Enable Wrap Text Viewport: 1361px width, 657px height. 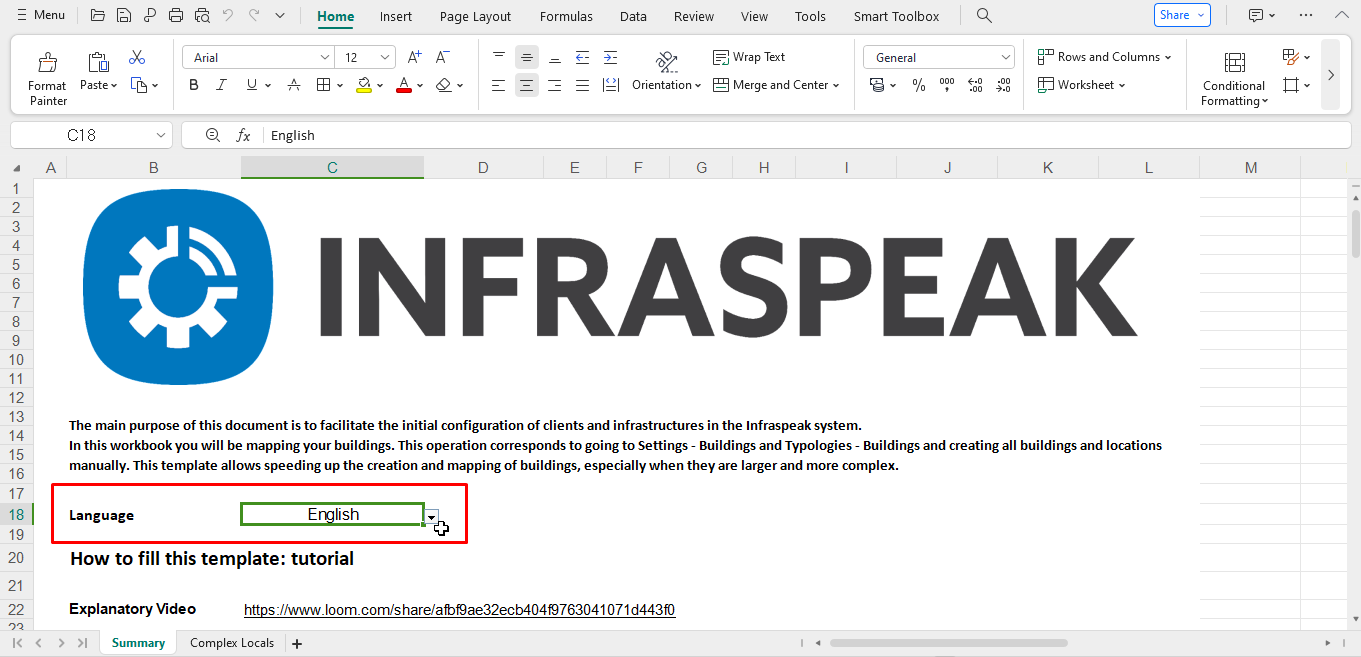749,57
